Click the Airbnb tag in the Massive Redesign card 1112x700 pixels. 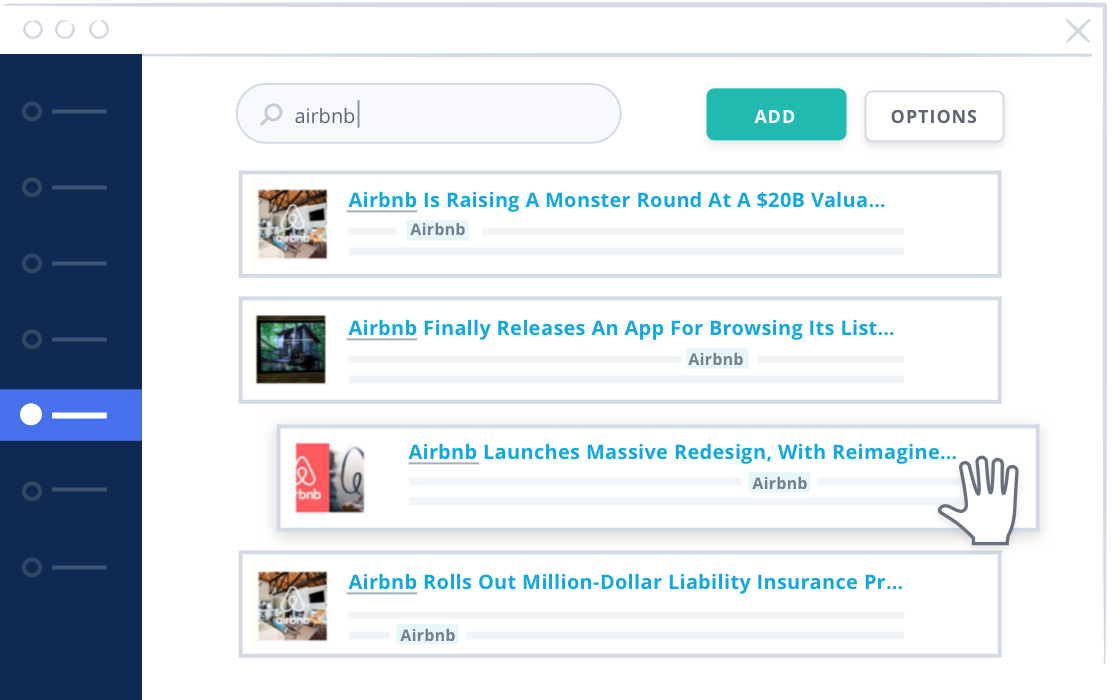point(779,483)
